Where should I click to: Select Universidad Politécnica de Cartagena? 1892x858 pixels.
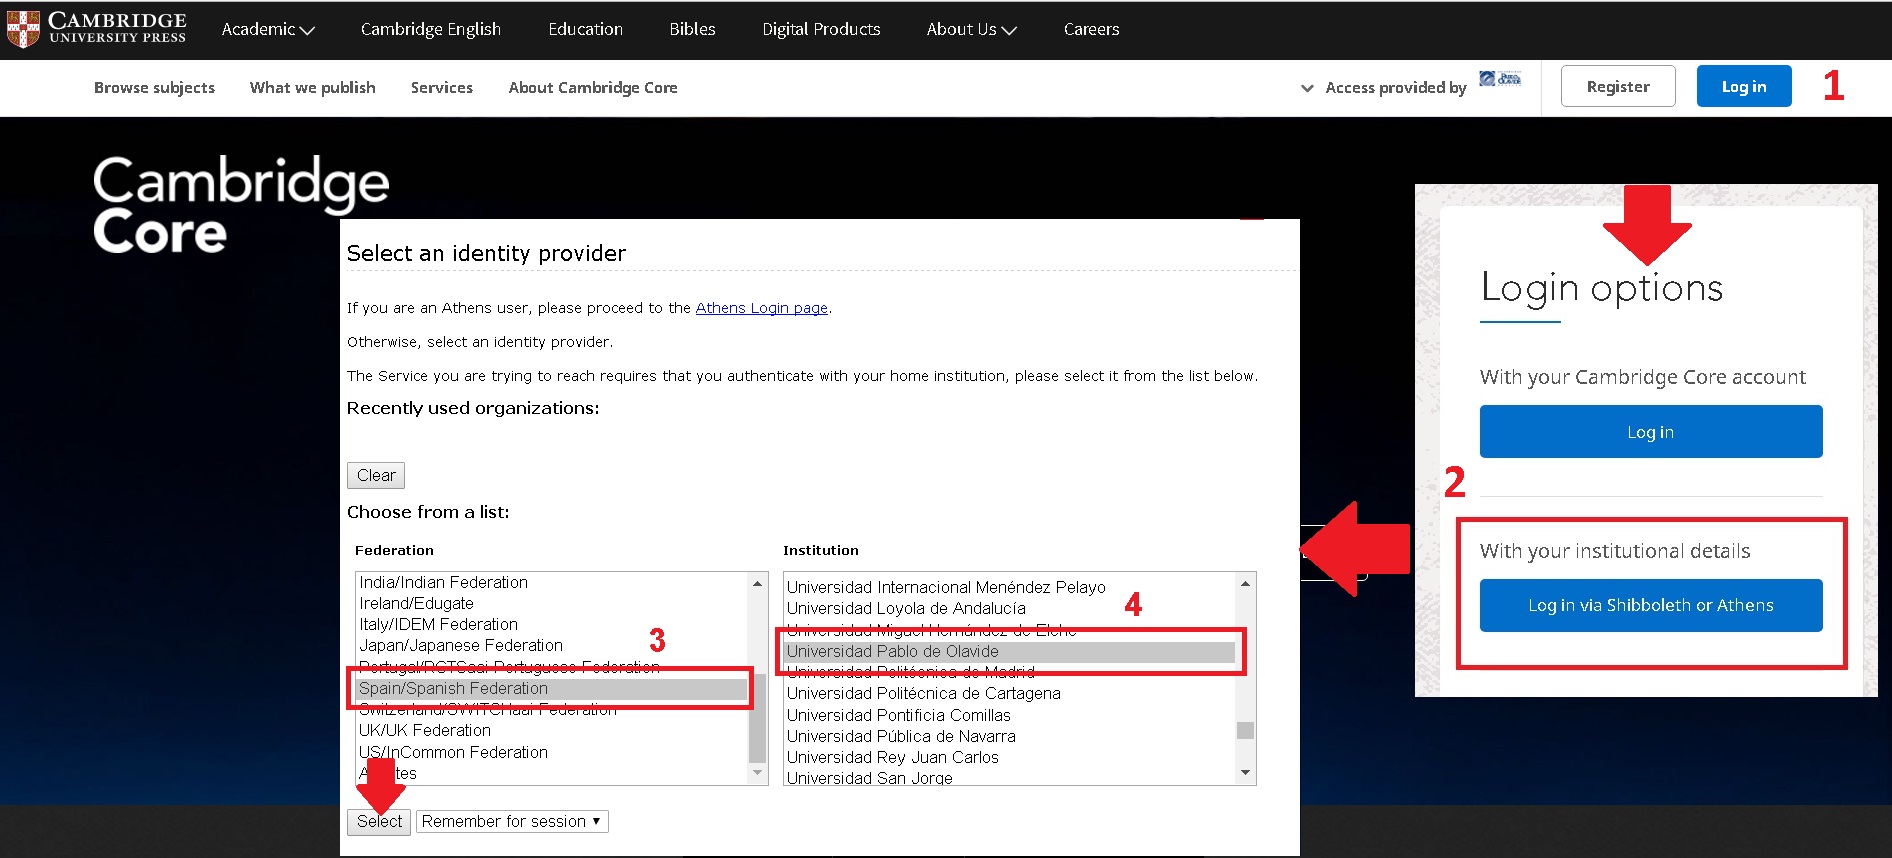click(1009, 693)
